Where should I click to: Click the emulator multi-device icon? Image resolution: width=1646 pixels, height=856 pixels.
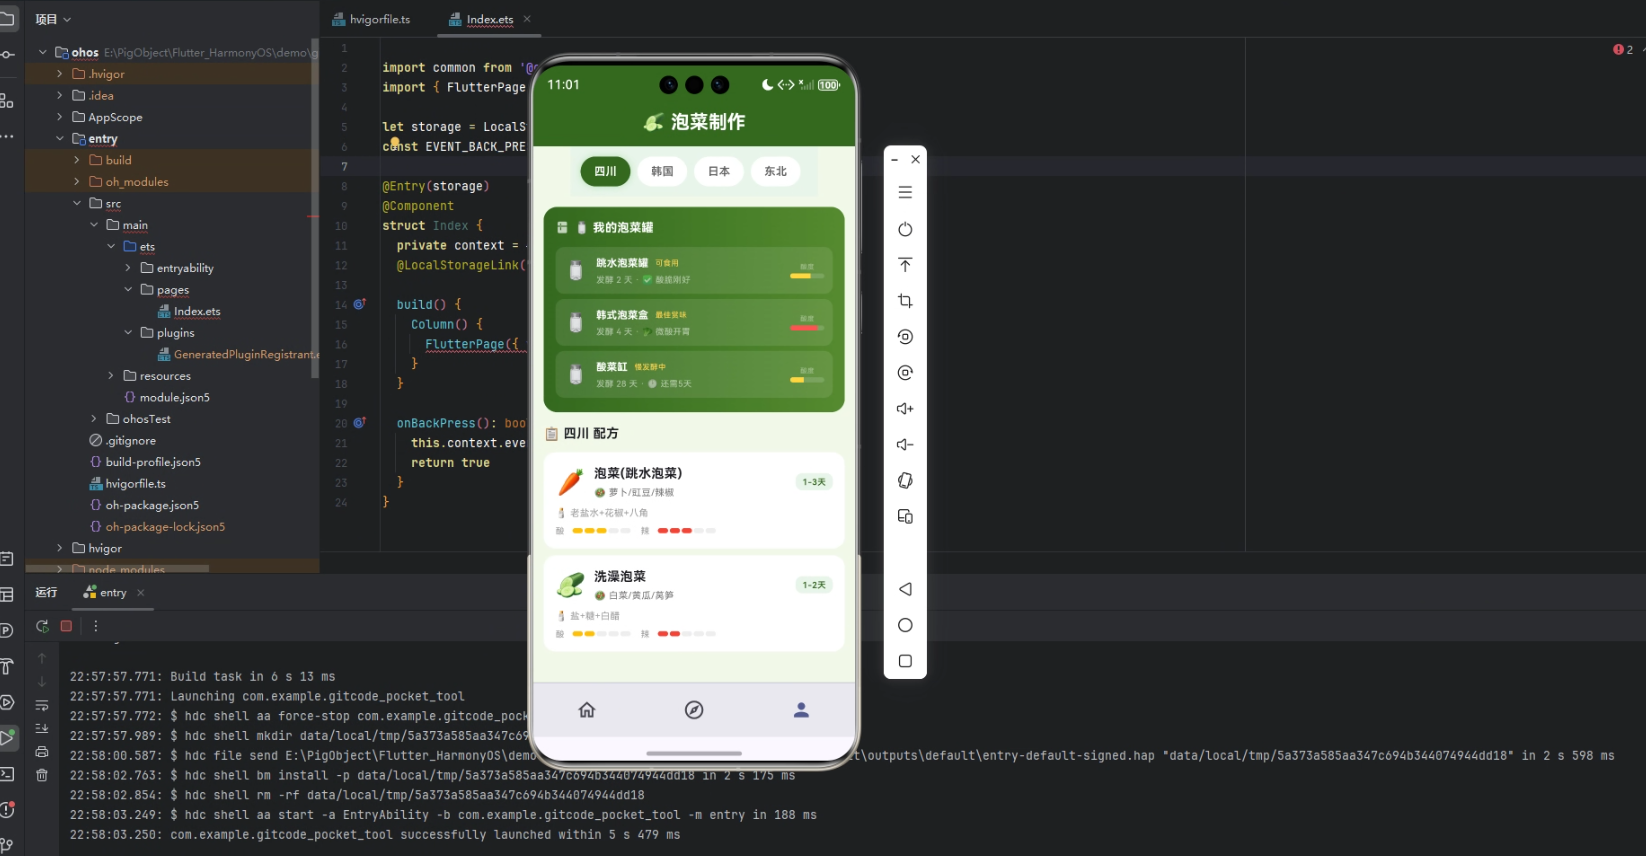click(x=905, y=517)
